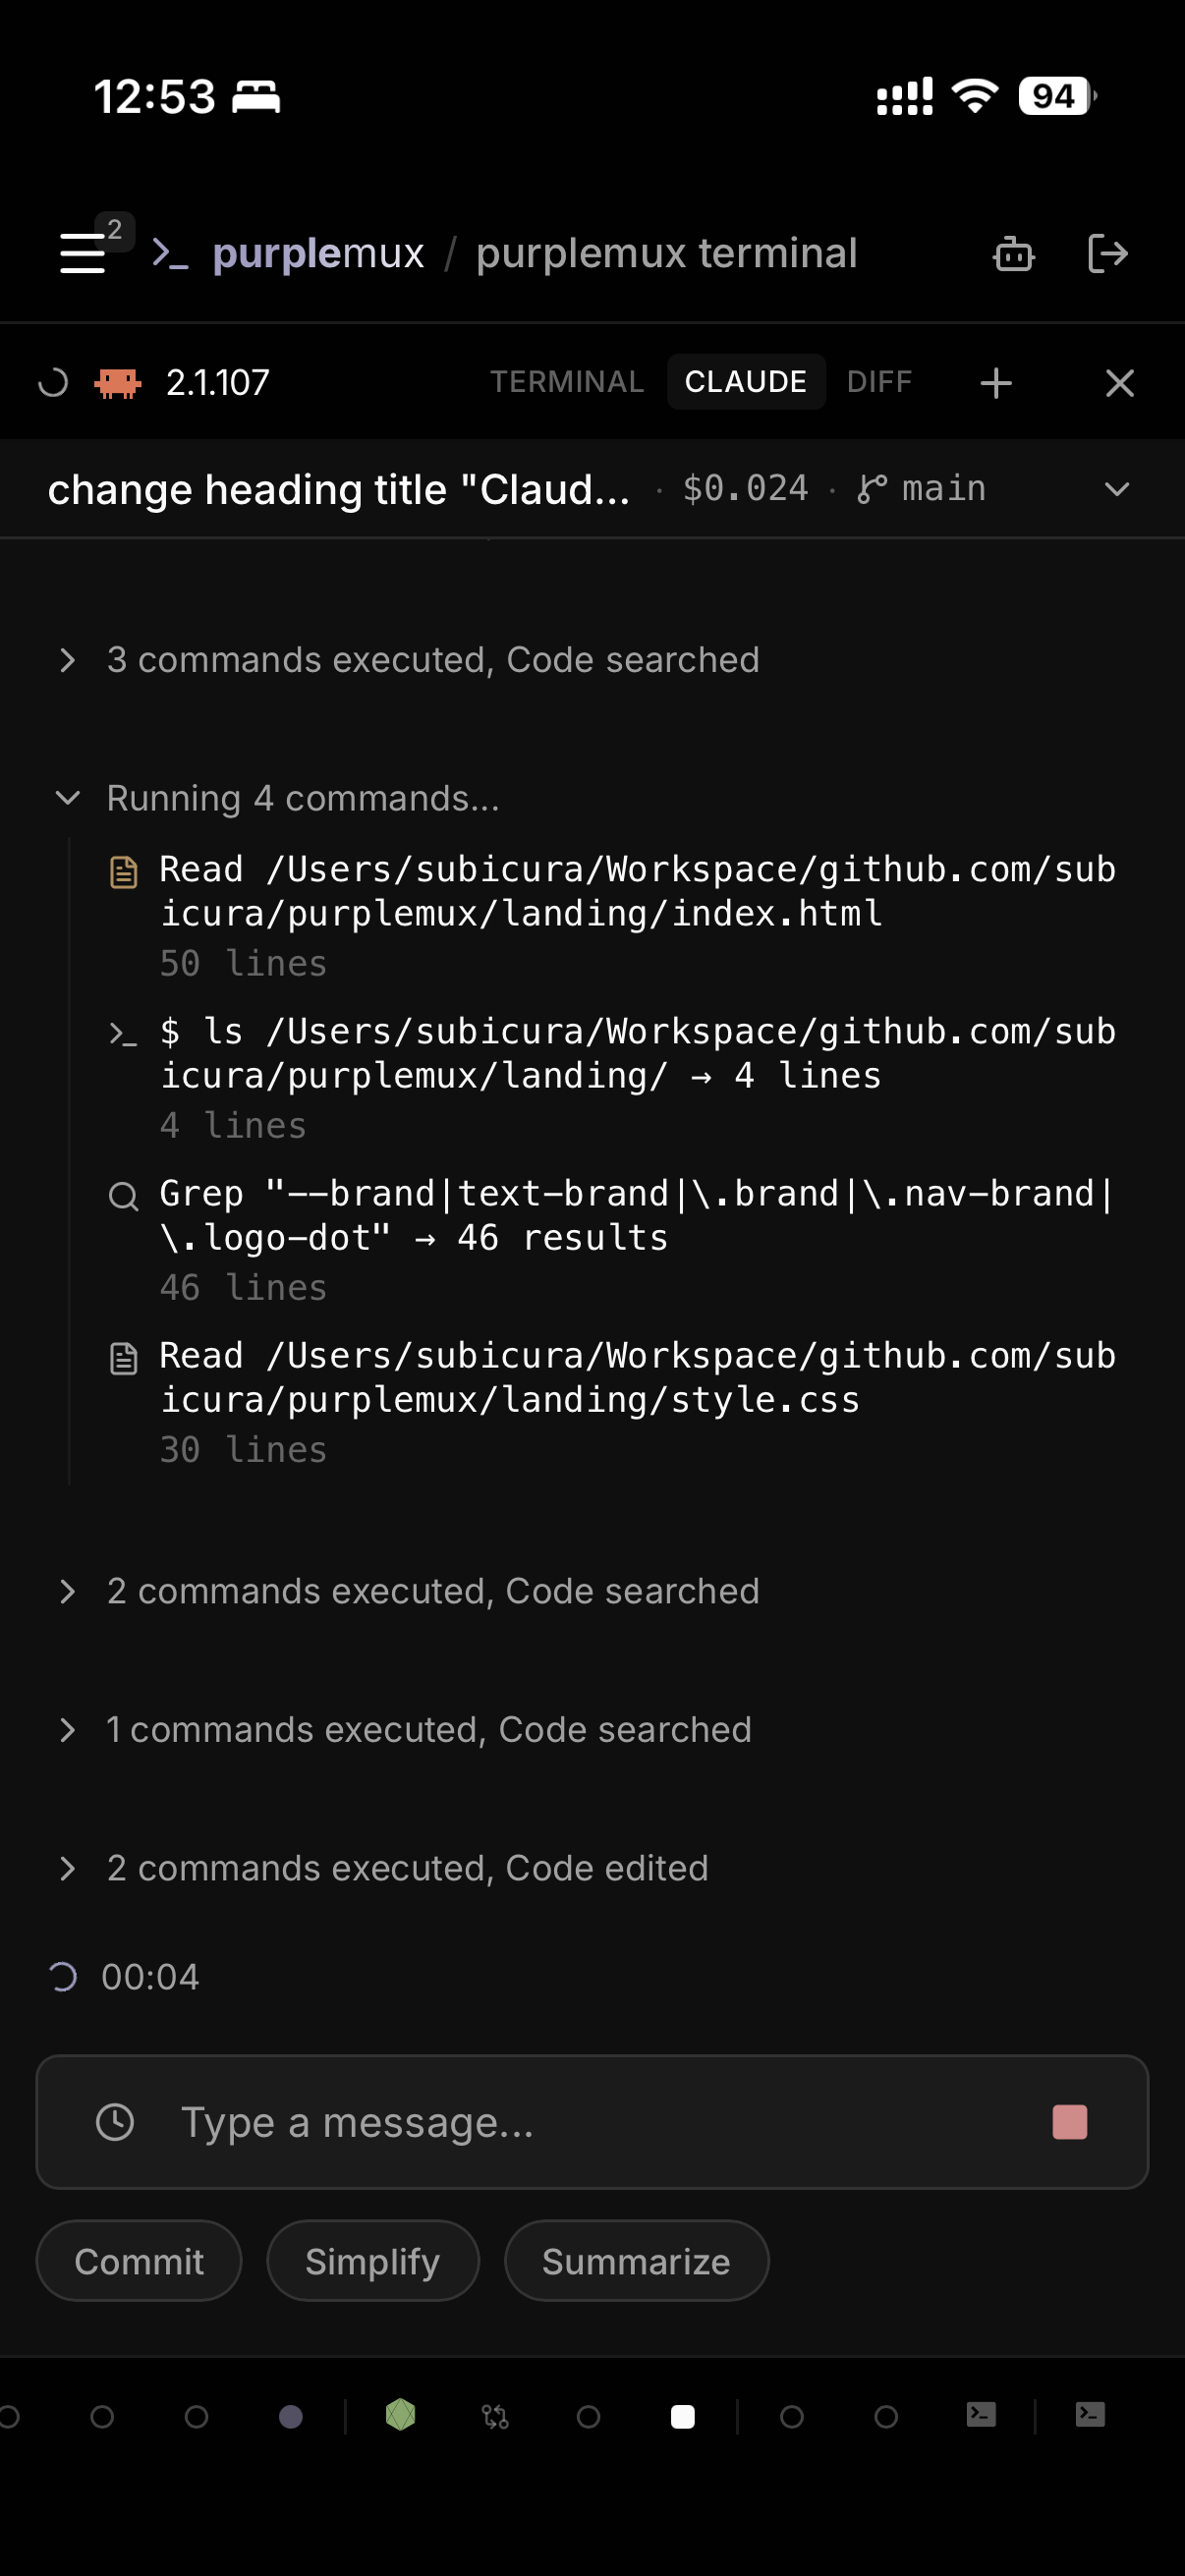Open the history clock icon in message box
Screen dimensions: 1185x2576
(x=115, y=2121)
